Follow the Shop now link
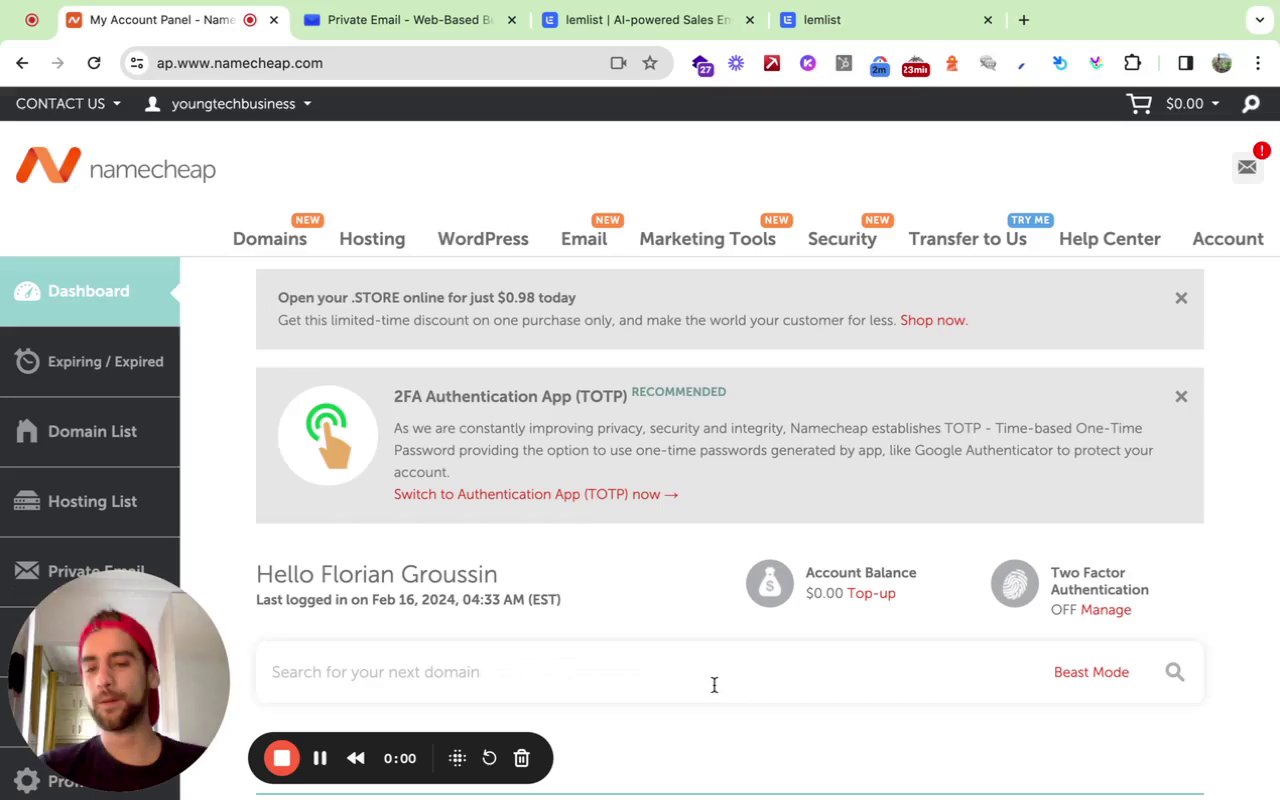Image resolution: width=1280 pixels, height=800 pixels. (x=933, y=320)
